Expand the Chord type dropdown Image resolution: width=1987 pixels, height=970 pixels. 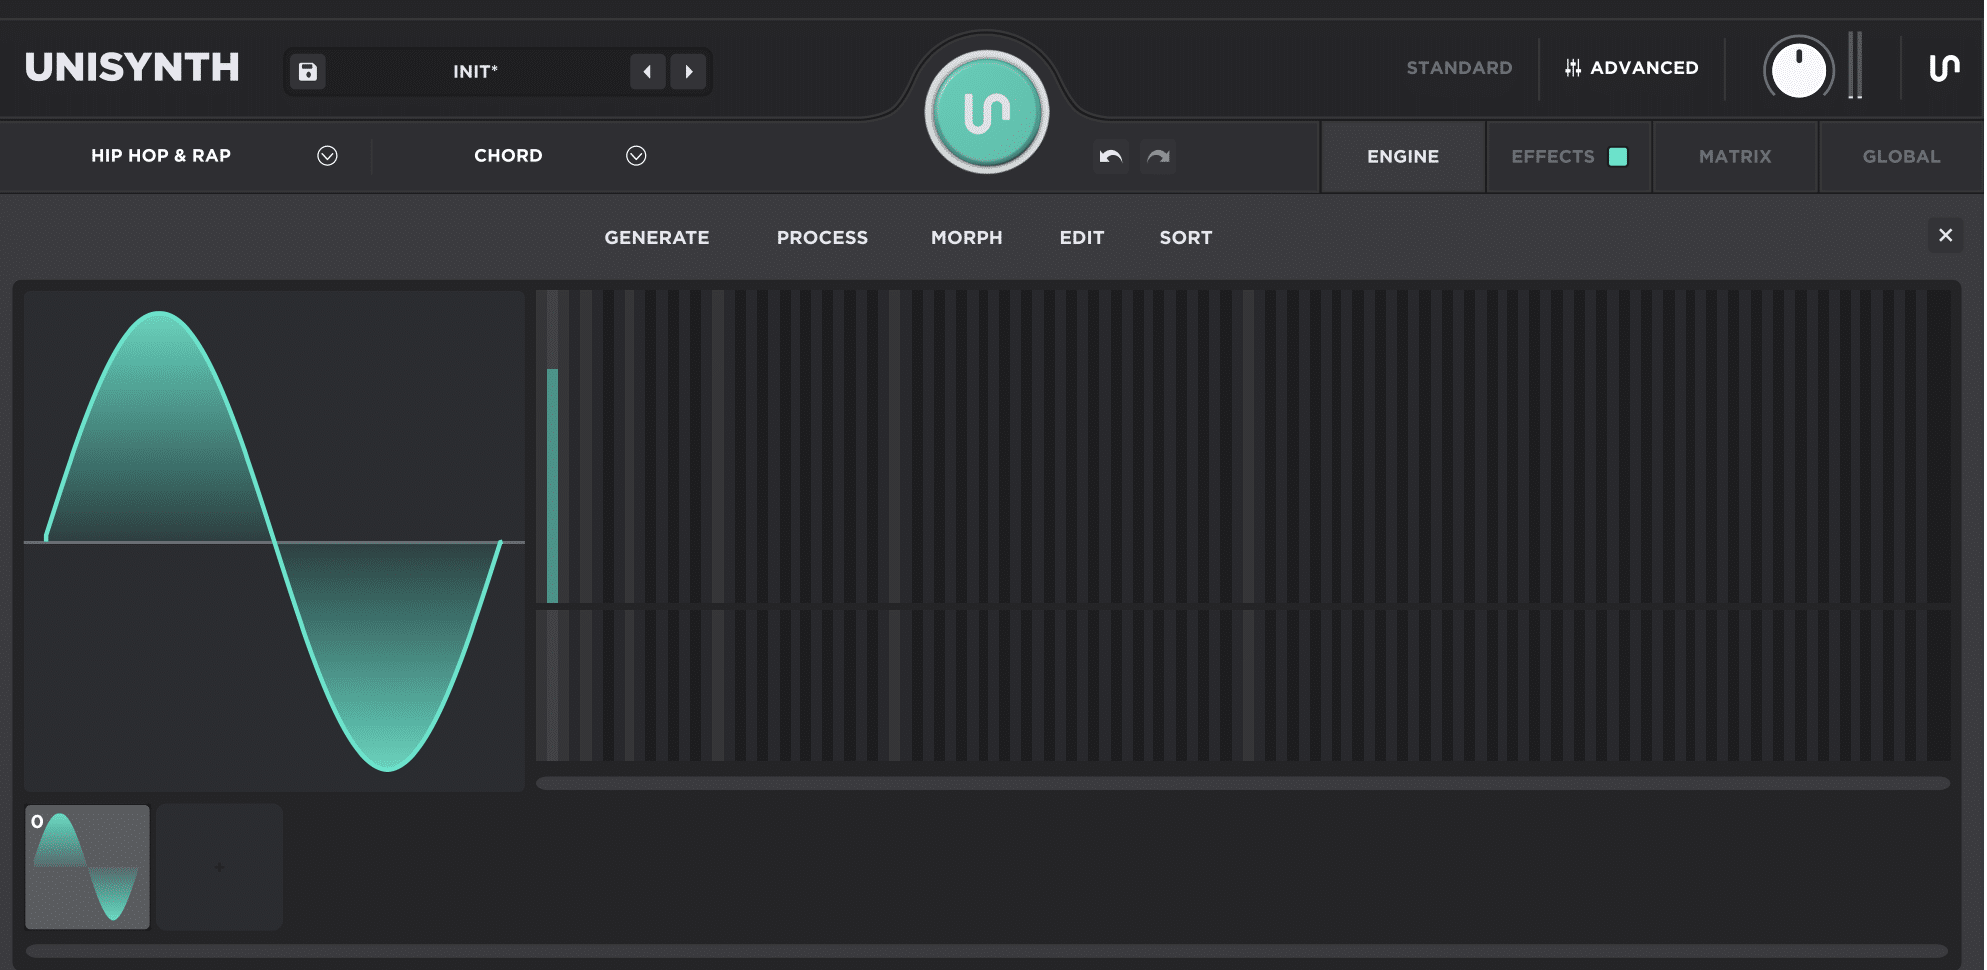(x=636, y=156)
